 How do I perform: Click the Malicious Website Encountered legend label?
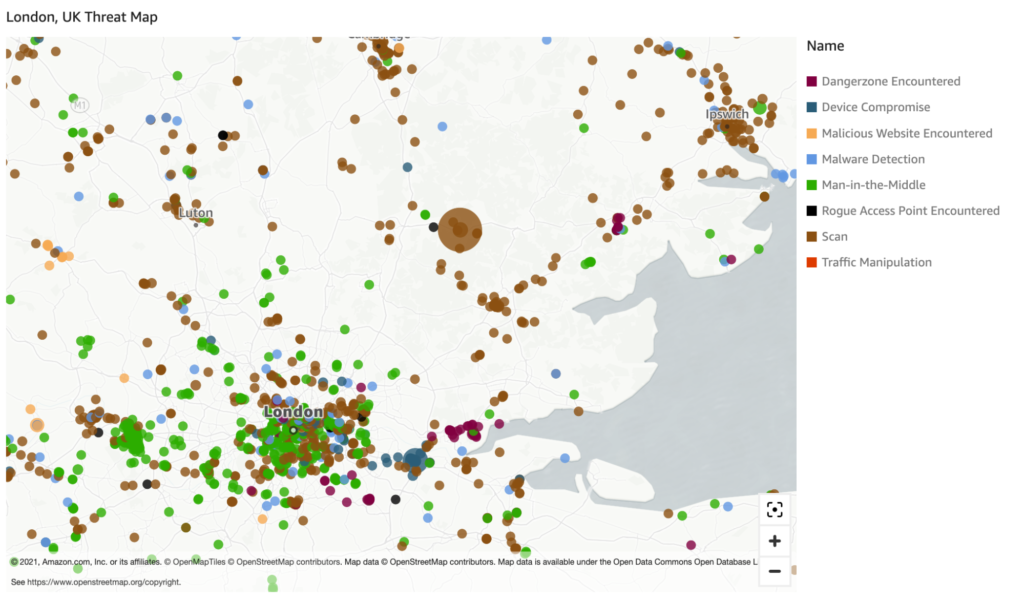[x=906, y=133]
